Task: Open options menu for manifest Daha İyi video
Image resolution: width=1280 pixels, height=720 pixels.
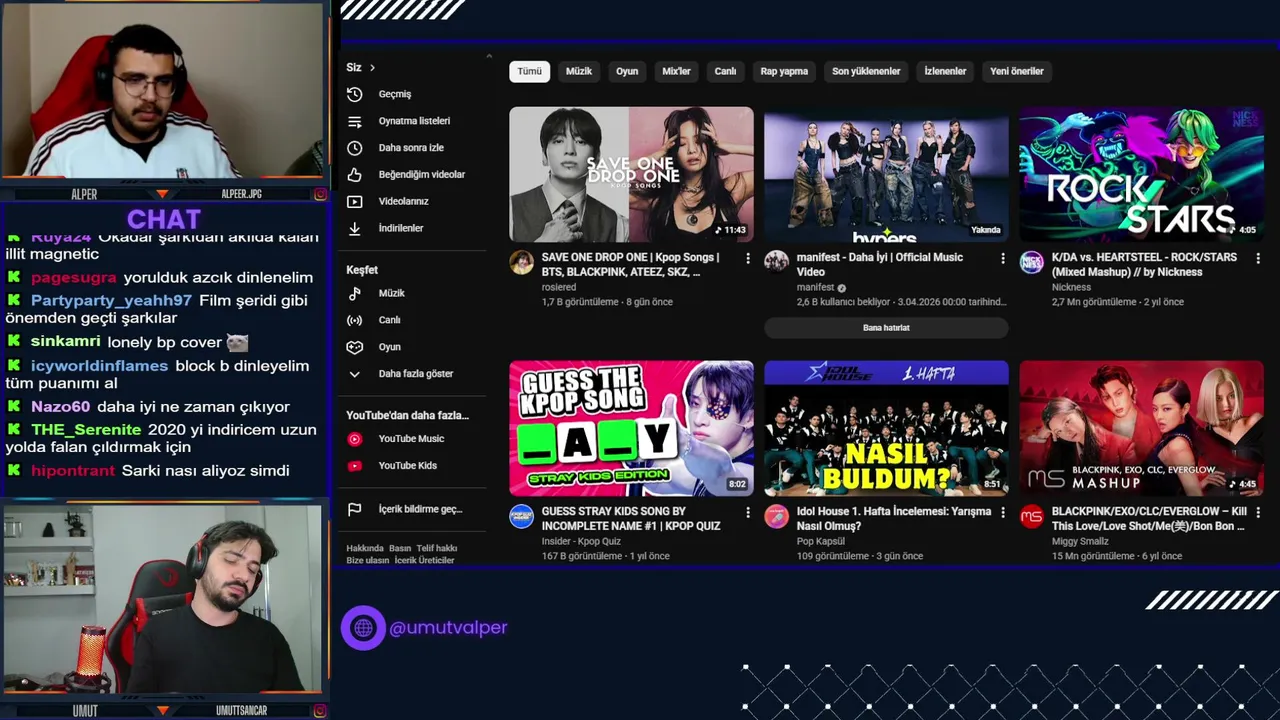Action: click(x=1002, y=258)
